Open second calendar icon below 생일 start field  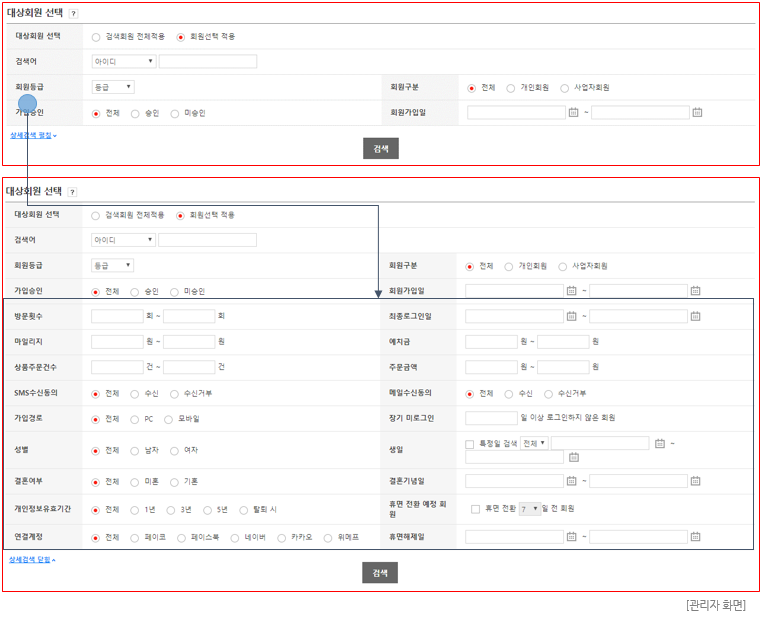[x=574, y=457]
